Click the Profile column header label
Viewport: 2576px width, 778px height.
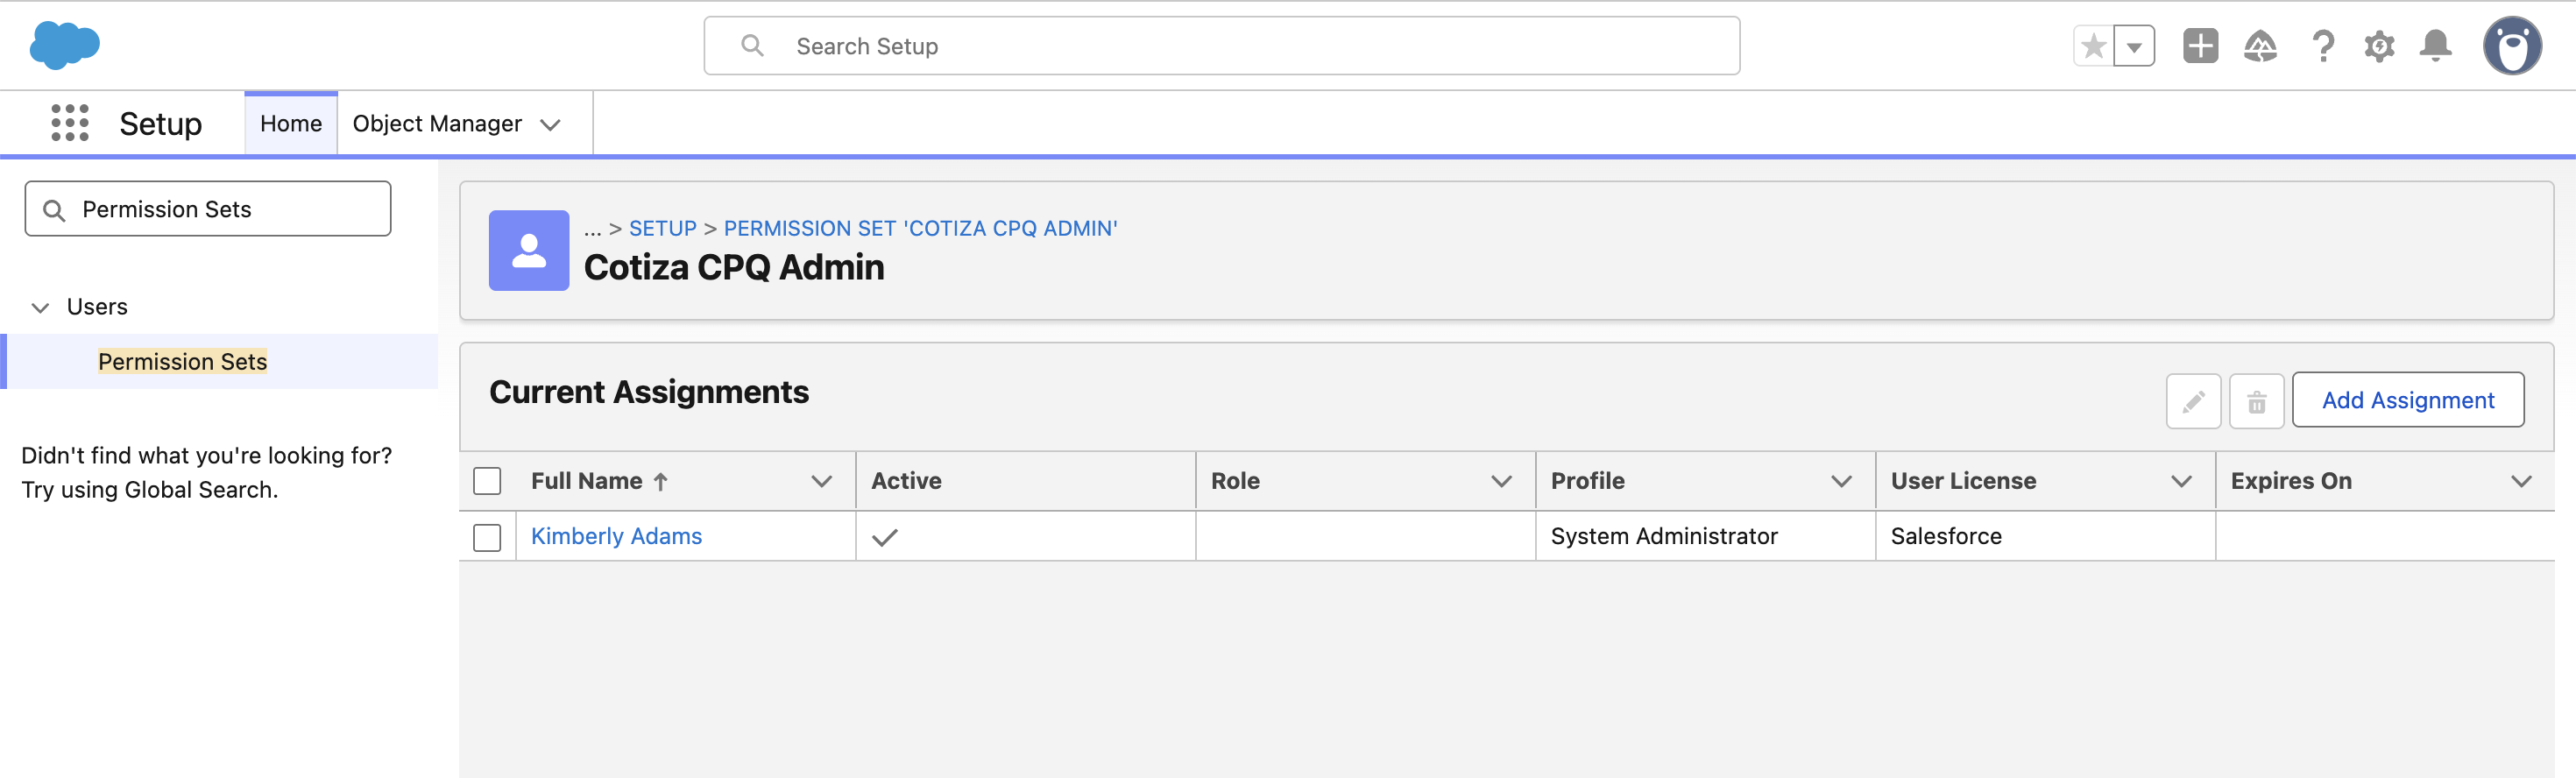(x=1587, y=481)
